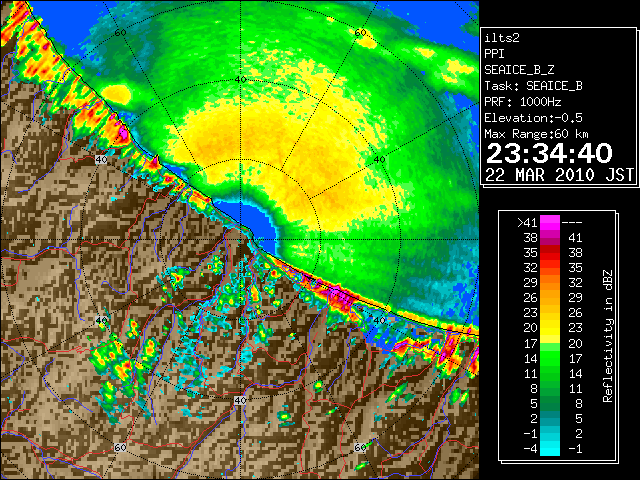Click the "-4" legend value

530,449
